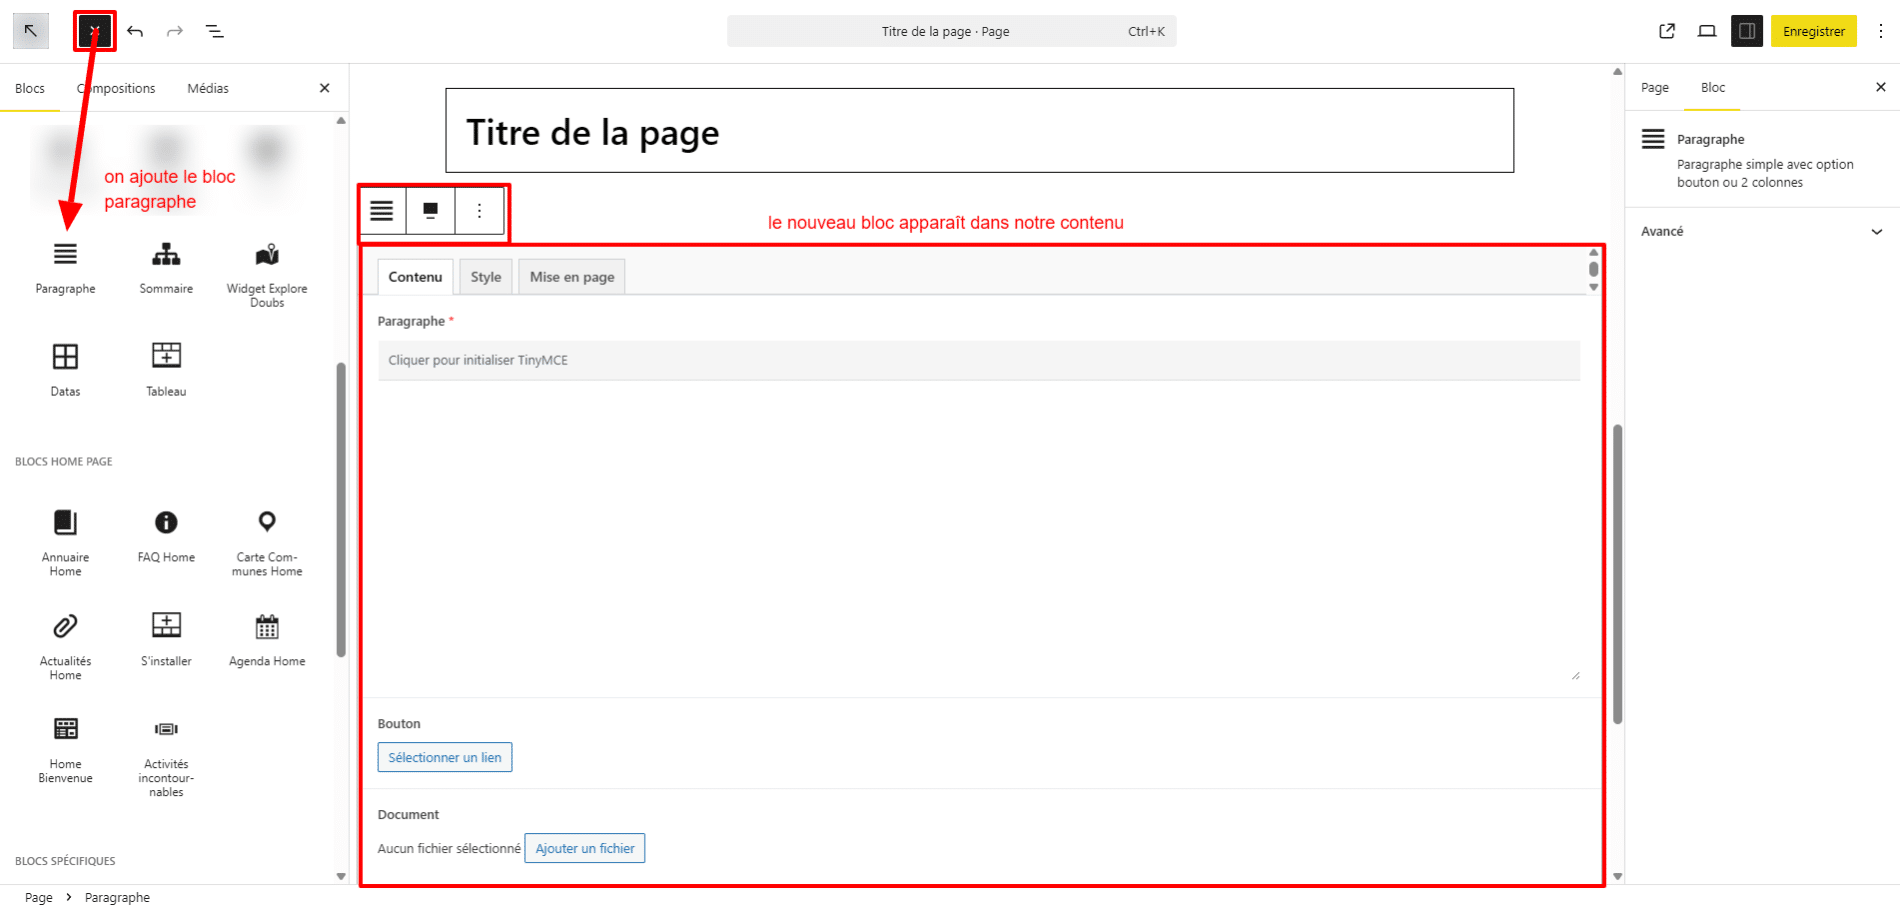Viewport: 1900px width, 909px height.
Task: Expand the Avancé section
Action: [x=1761, y=231]
